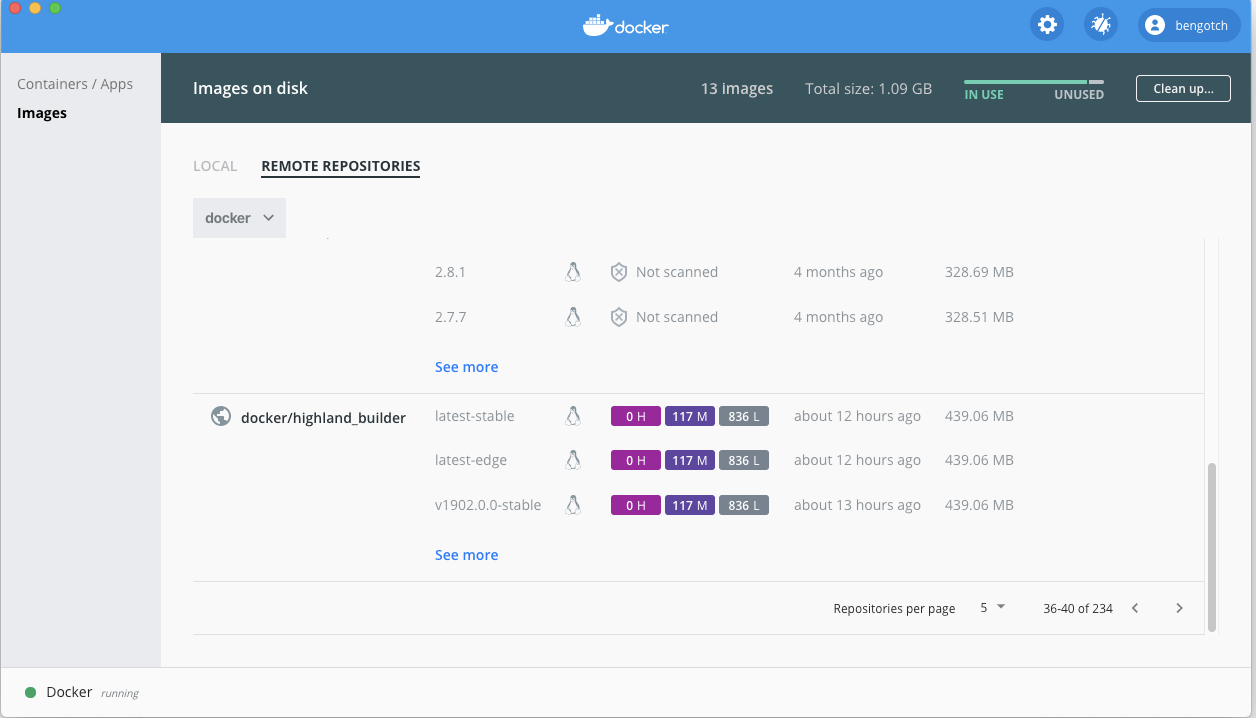This screenshot has height=718, width=1256.
Task: Click 117 M badge for v1902.0.0-stable
Action: click(690, 505)
